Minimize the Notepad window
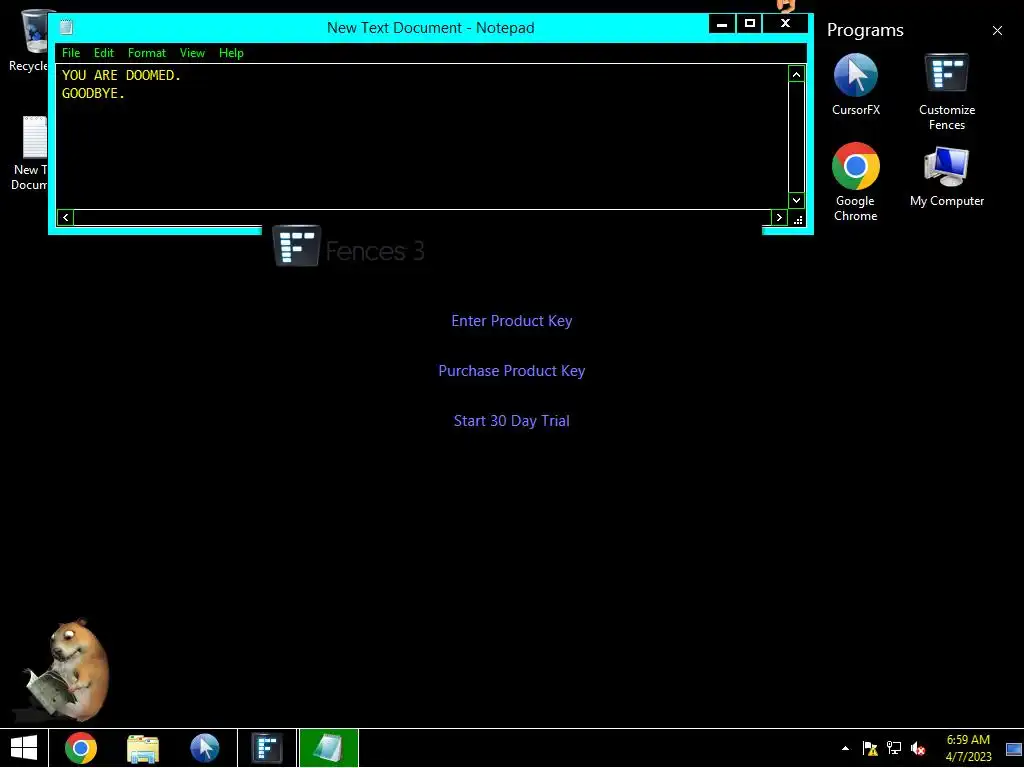Viewport: 1024px width, 768px height. pyautogui.click(x=722, y=24)
